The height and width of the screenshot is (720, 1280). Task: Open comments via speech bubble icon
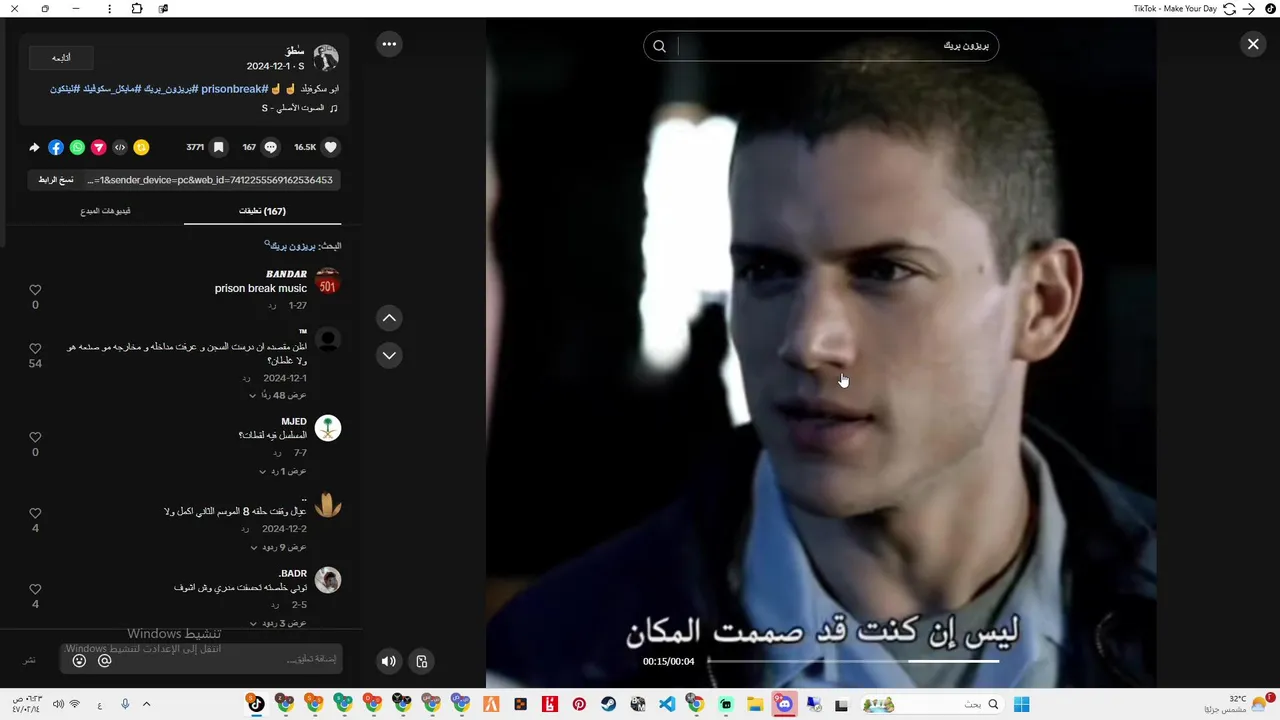click(270, 147)
